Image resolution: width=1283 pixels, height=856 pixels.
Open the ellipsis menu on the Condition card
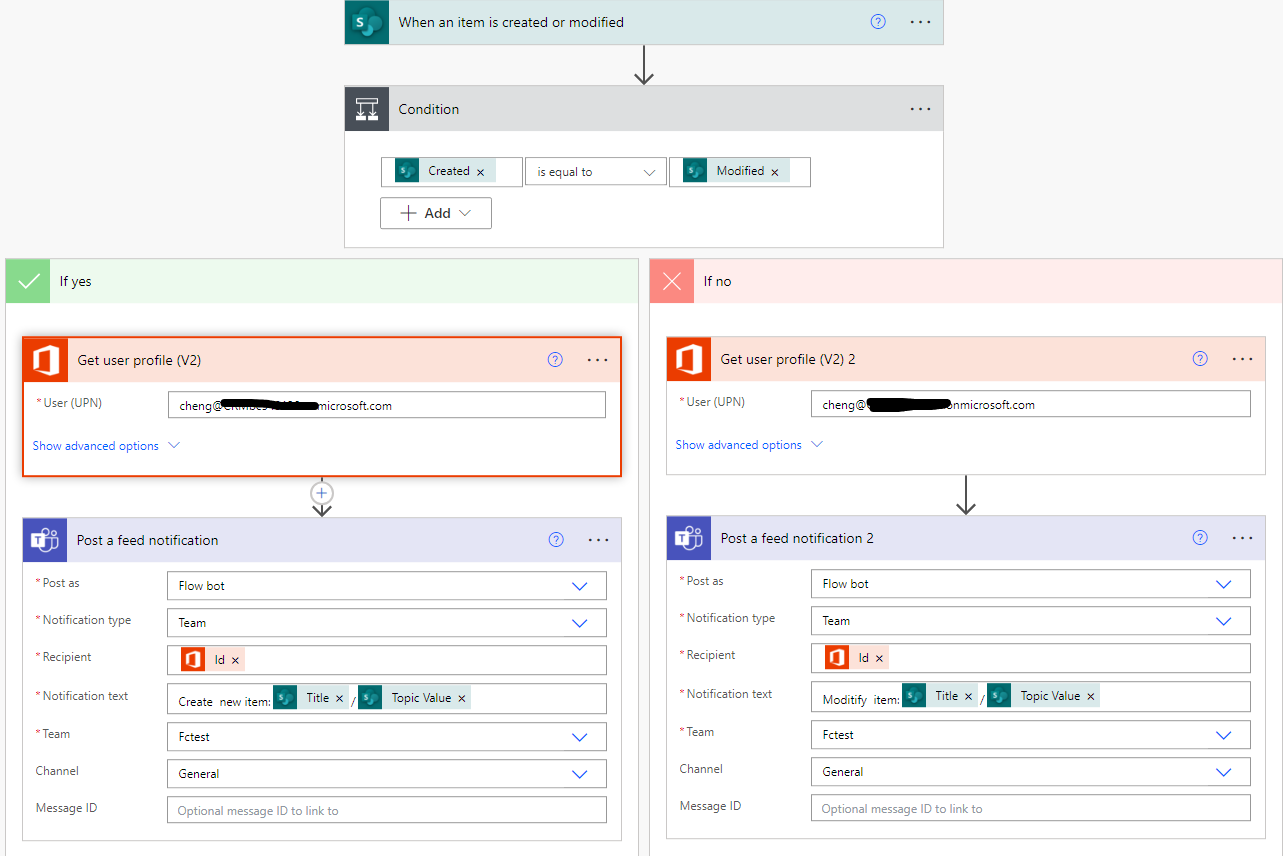coord(919,108)
